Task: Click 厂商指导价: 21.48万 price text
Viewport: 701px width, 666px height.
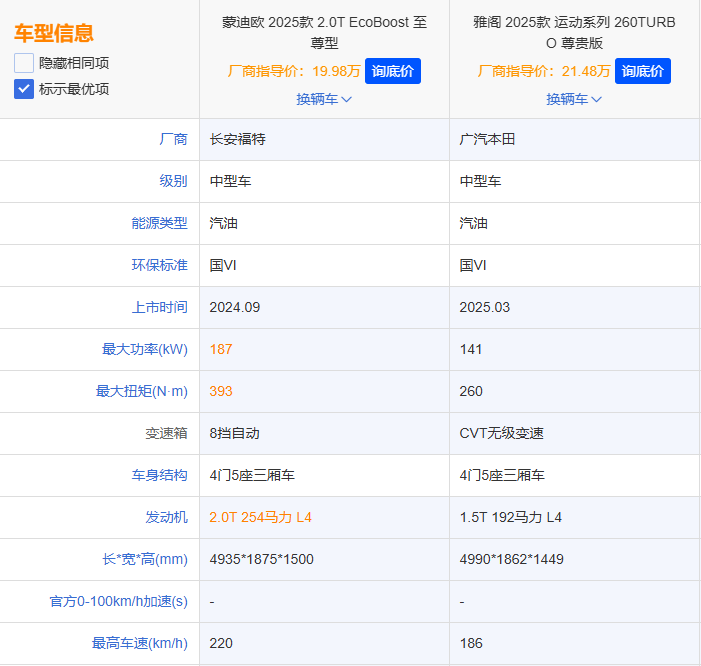Action: 544,71
